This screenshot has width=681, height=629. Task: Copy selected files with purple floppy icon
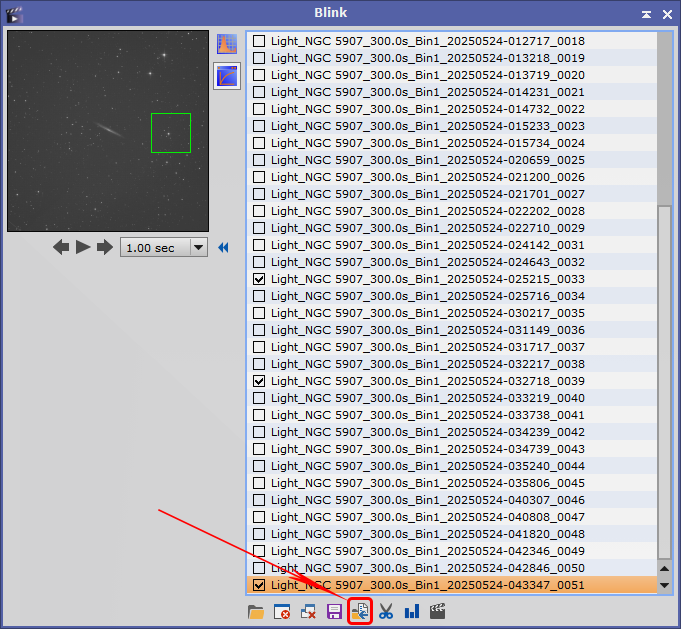click(334, 612)
